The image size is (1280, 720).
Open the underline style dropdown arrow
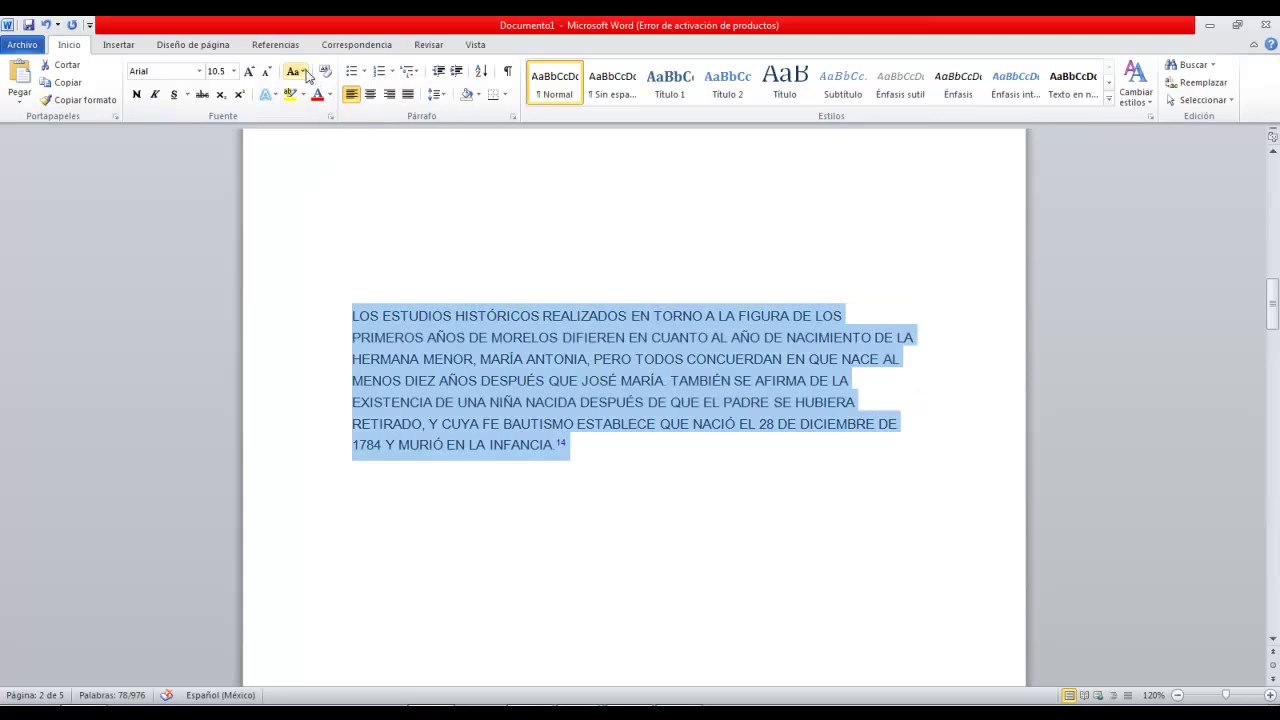click(186, 95)
